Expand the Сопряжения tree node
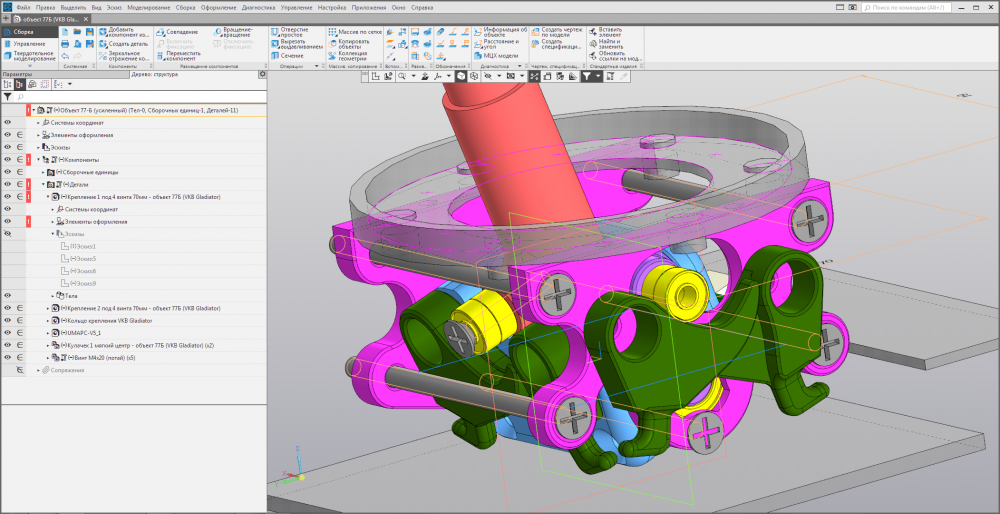 pyautogui.click(x=38, y=370)
